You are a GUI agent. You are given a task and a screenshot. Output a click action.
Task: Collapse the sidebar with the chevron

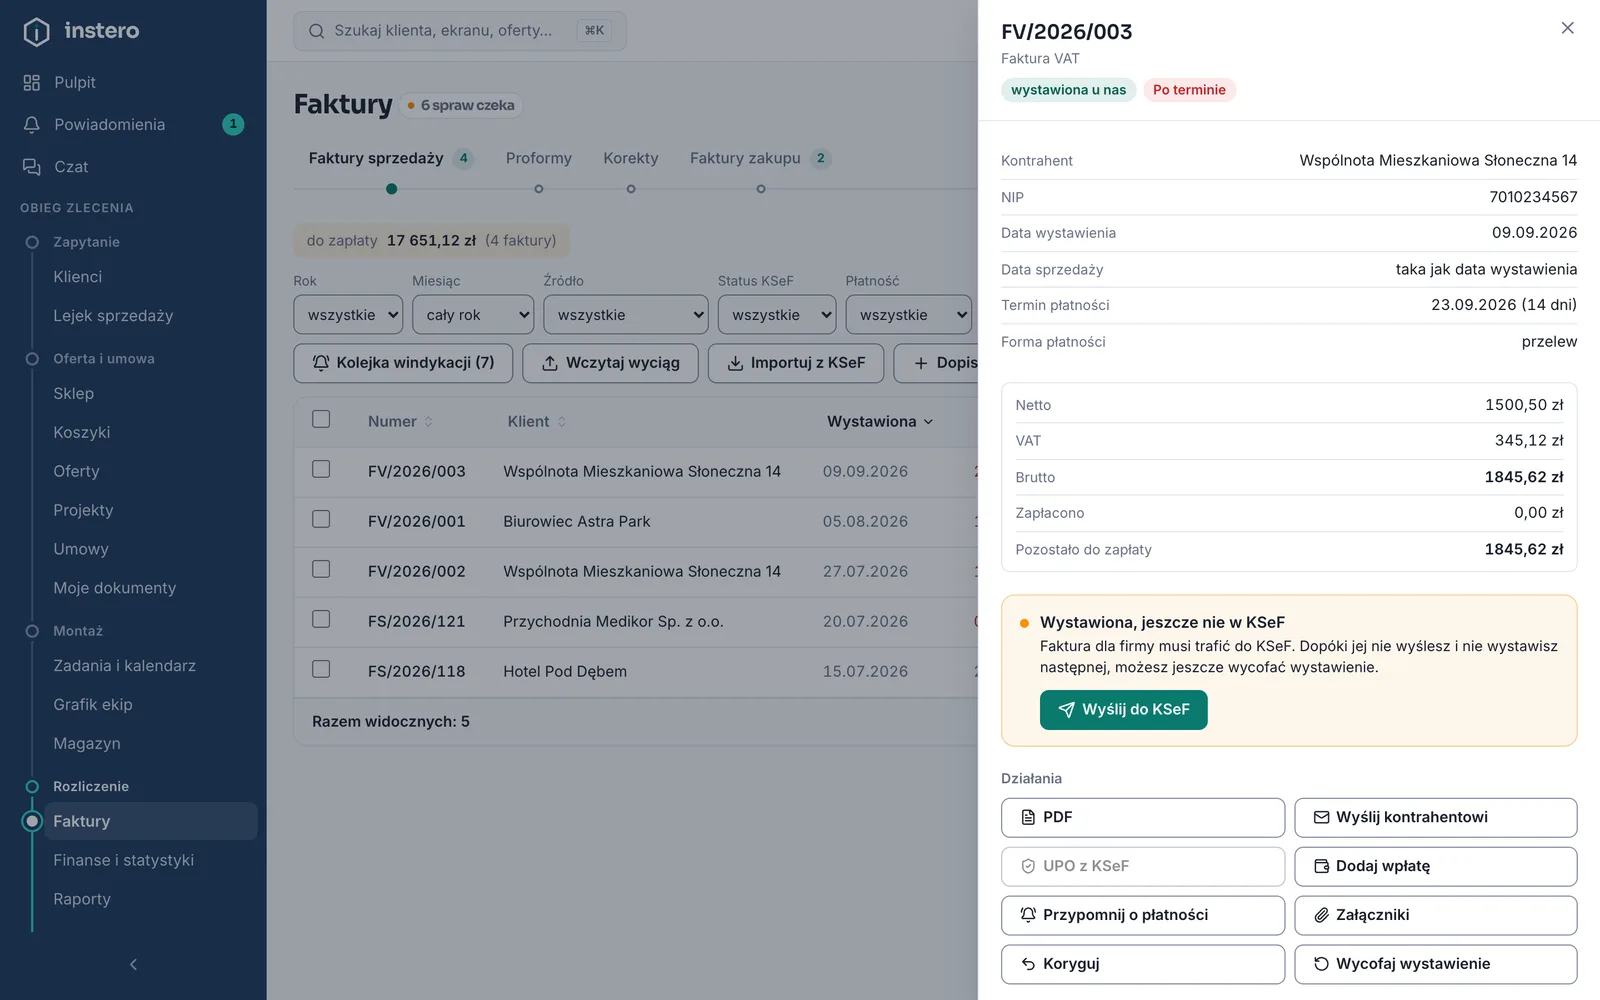click(x=133, y=965)
